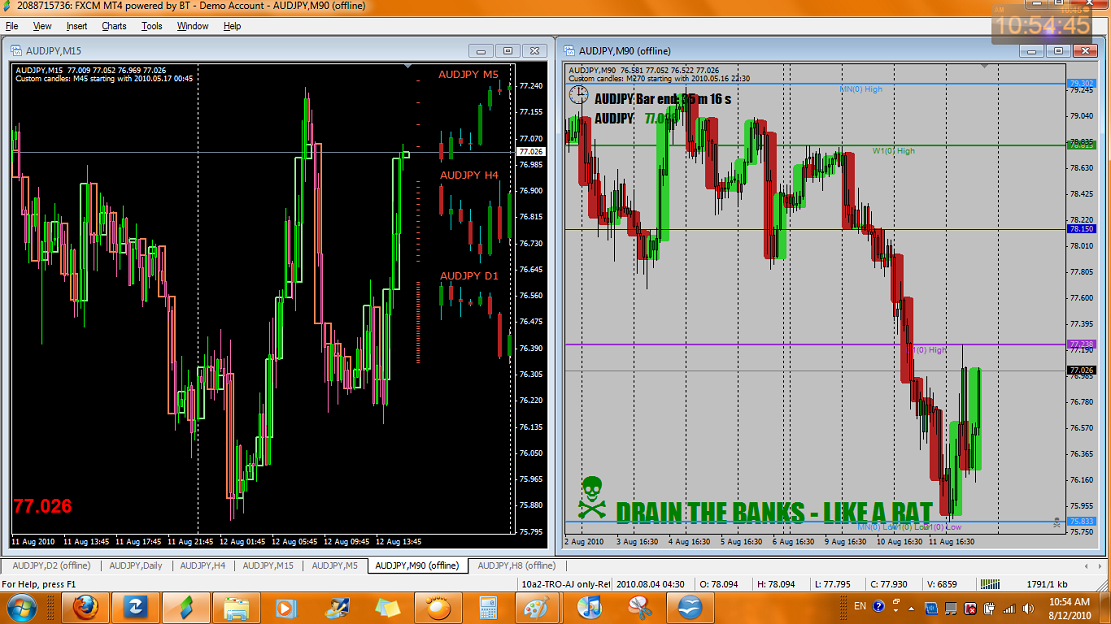
Task: Click the red 77.026 price text
Action: (43, 506)
